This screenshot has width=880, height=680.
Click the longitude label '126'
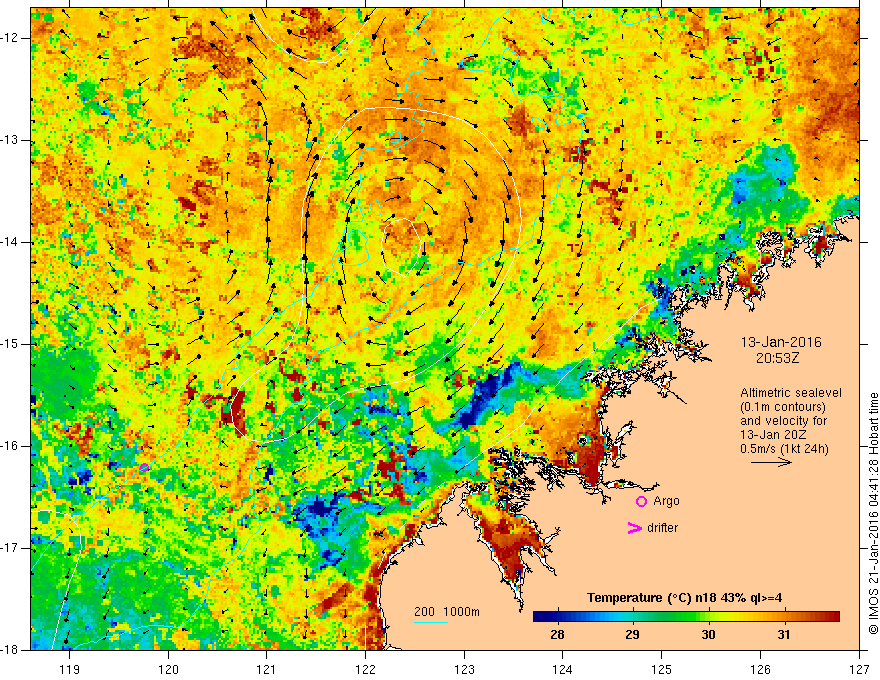pyautogui.click(x=760, y=669)
